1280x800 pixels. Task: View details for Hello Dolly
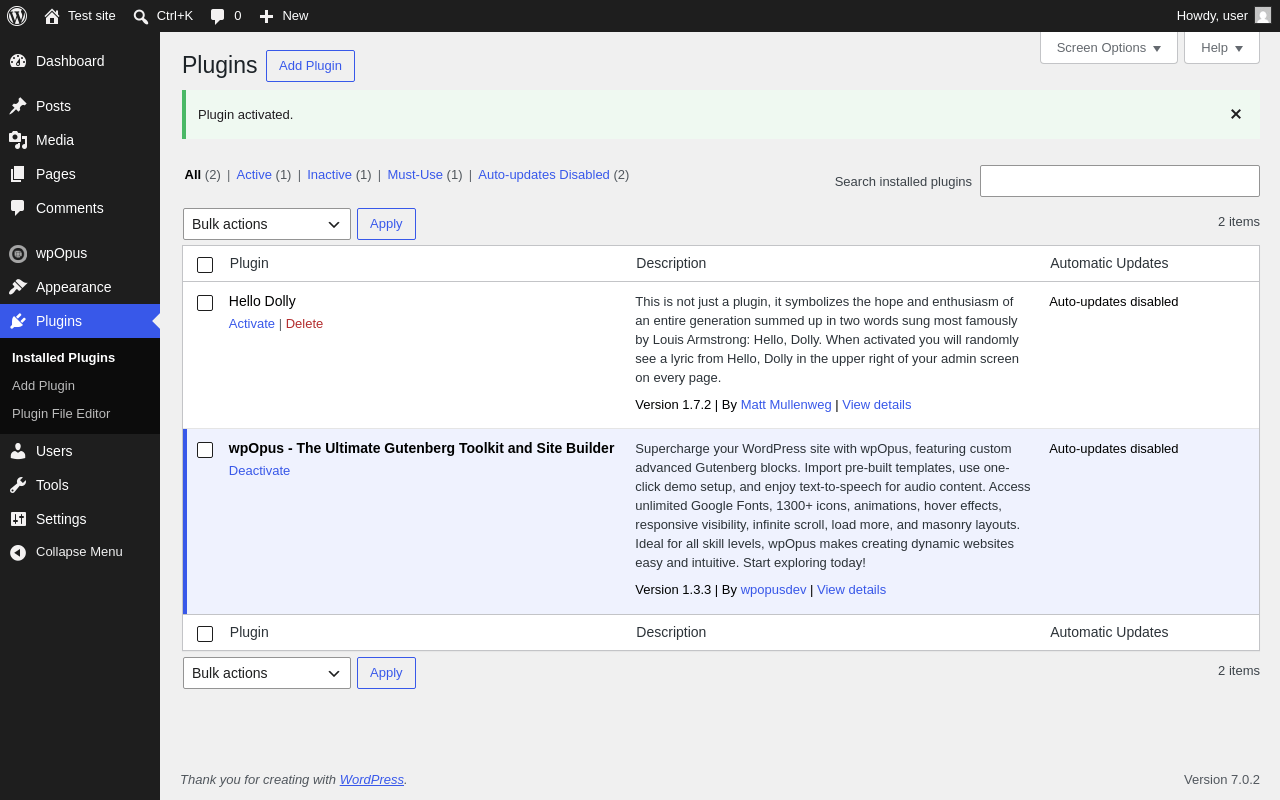click(x=877, y=405)
